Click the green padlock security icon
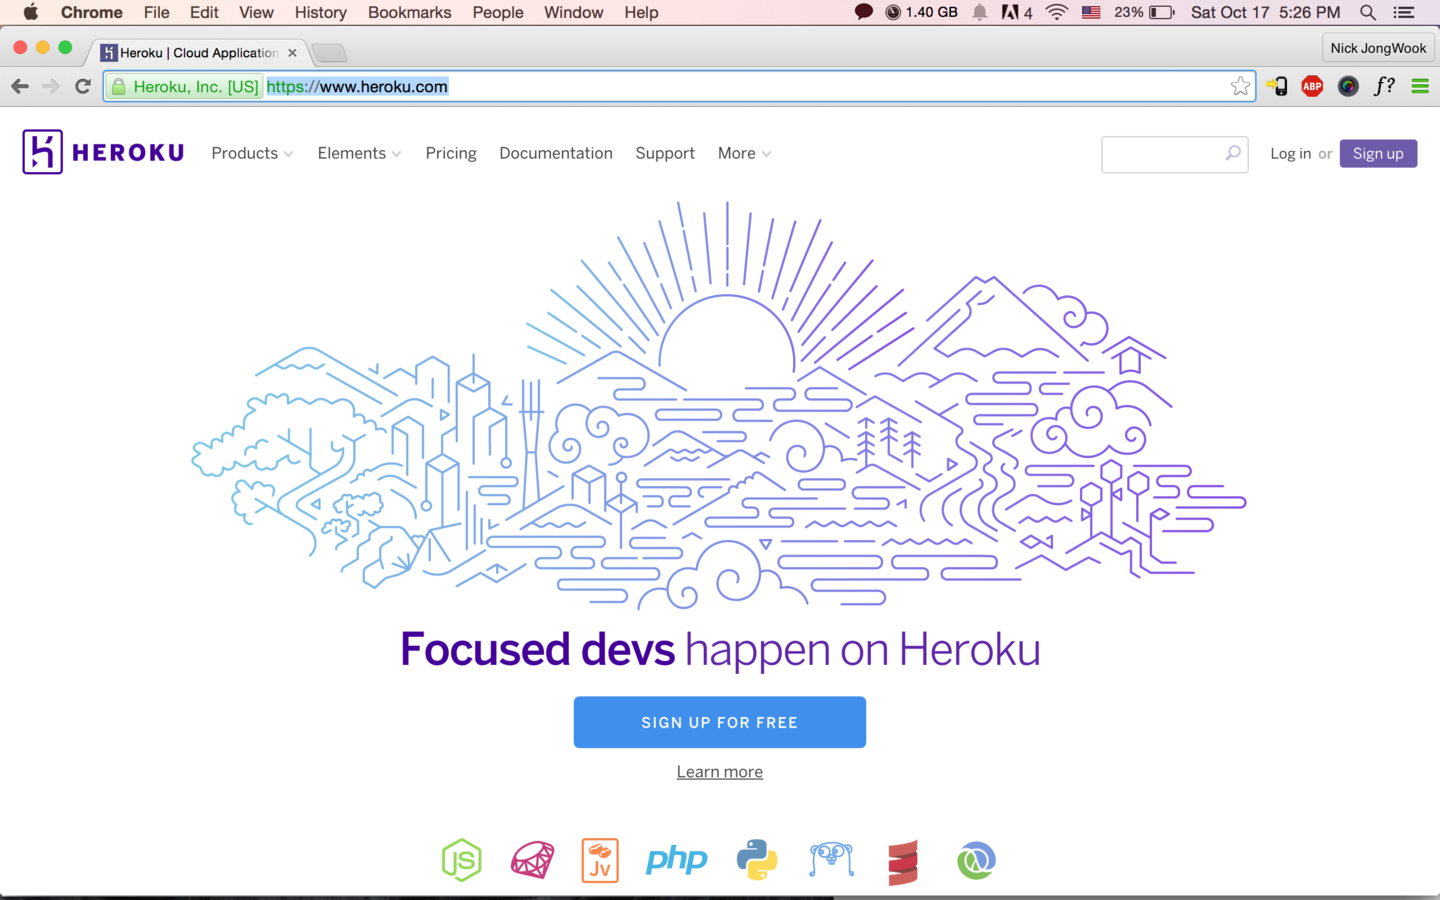 coord(119,87)
